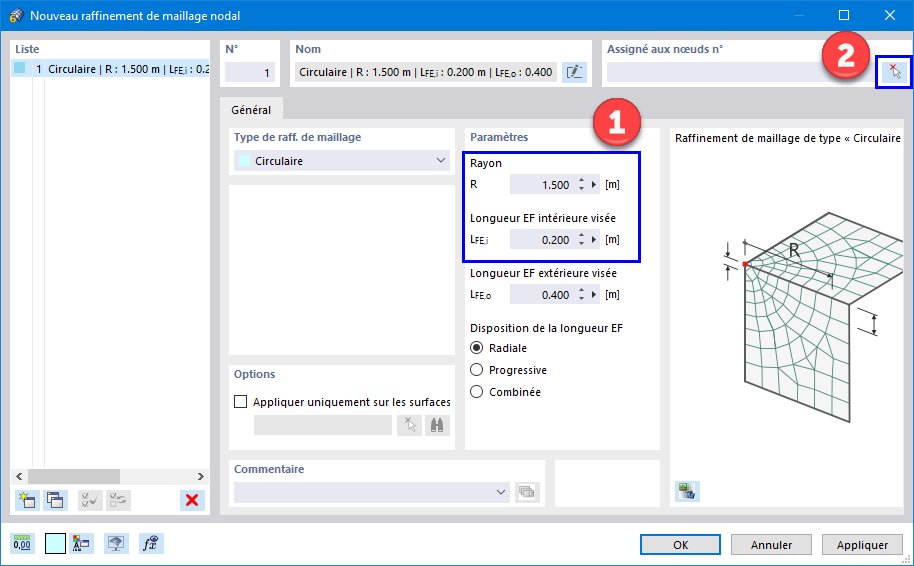
Task: Copy the selected list item
Action: 55,500
